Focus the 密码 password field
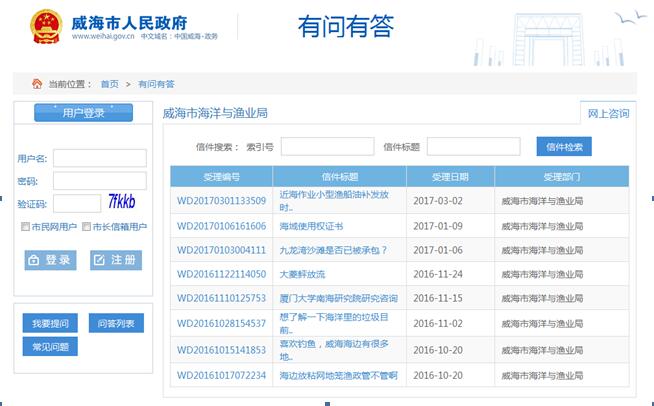654x406 pixels. point(99,181)
